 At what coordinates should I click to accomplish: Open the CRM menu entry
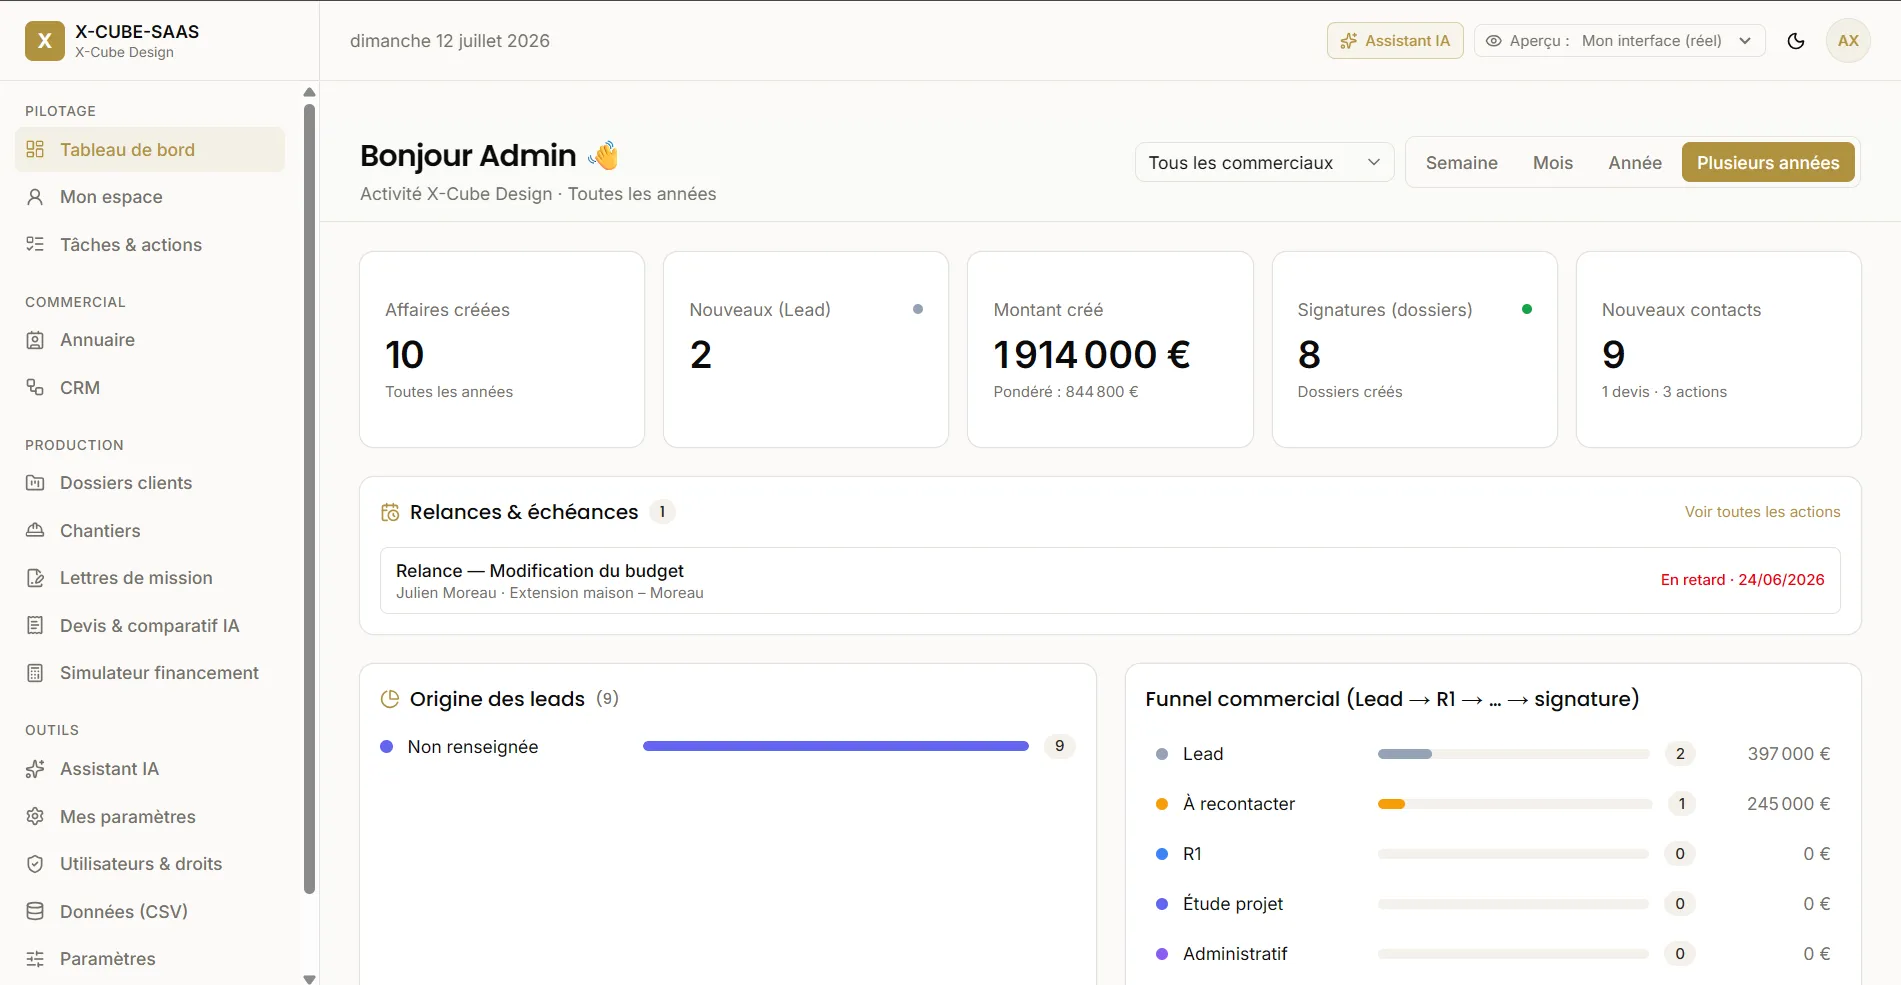click(x=150, y=387)
